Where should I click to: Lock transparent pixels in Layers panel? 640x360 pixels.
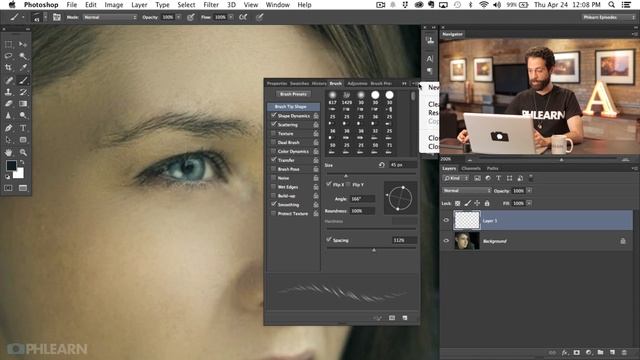pyautogui.click(x=458, y=203)
